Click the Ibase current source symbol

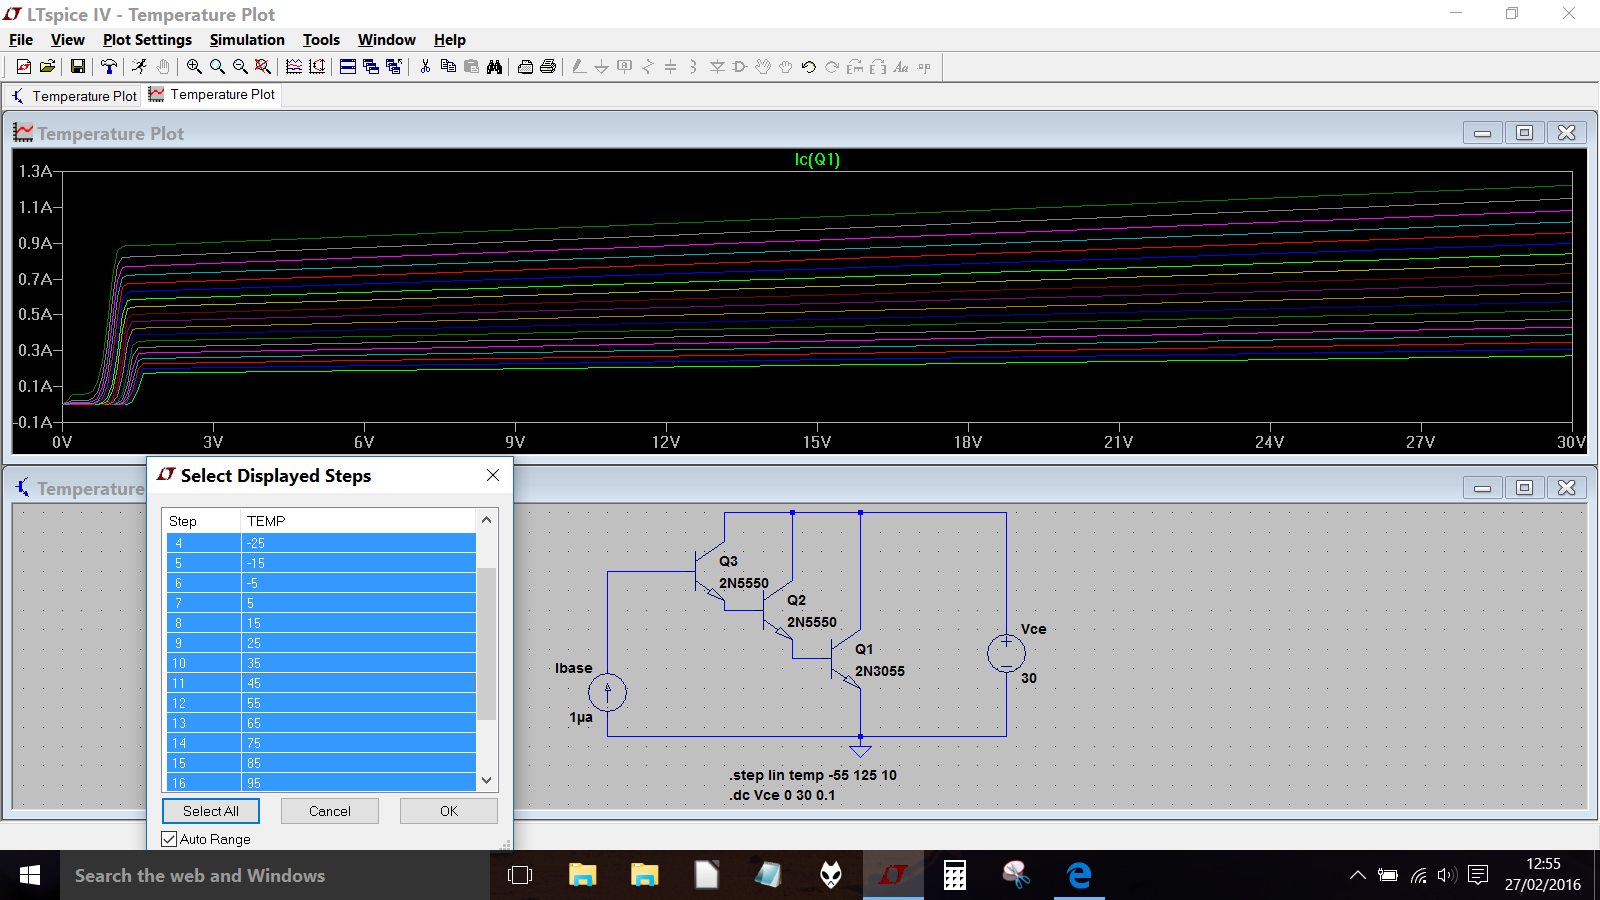click(607, 692)
